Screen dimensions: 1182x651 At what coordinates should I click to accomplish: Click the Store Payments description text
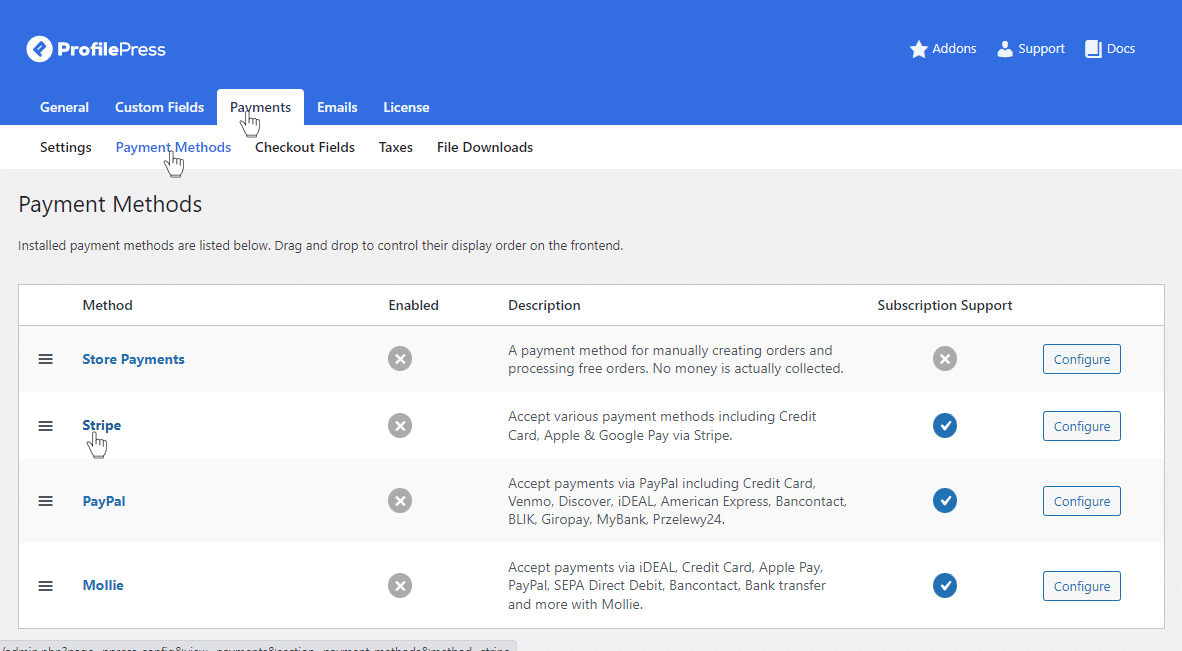pos(675,359)
